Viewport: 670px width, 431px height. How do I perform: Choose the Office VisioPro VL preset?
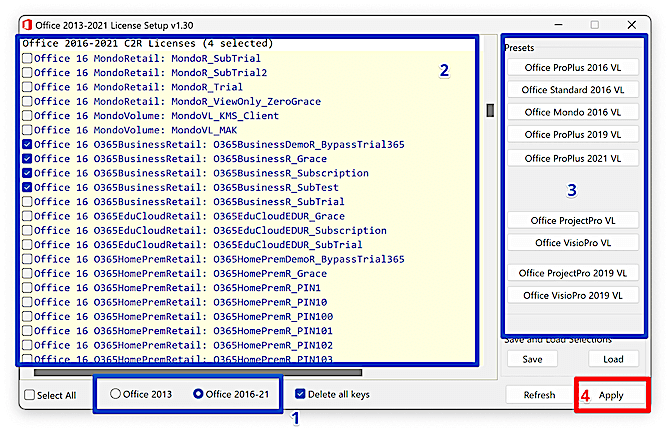573,243
